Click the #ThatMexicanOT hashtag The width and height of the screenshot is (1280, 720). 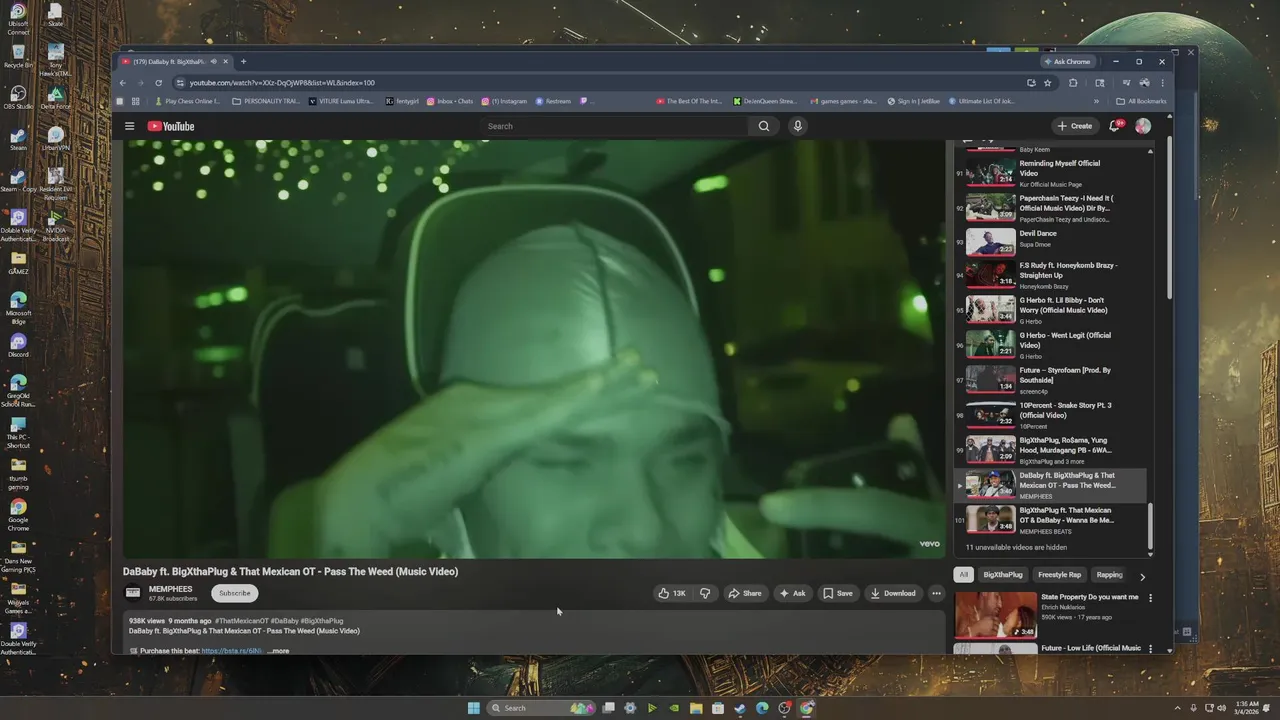coord(242,621)
